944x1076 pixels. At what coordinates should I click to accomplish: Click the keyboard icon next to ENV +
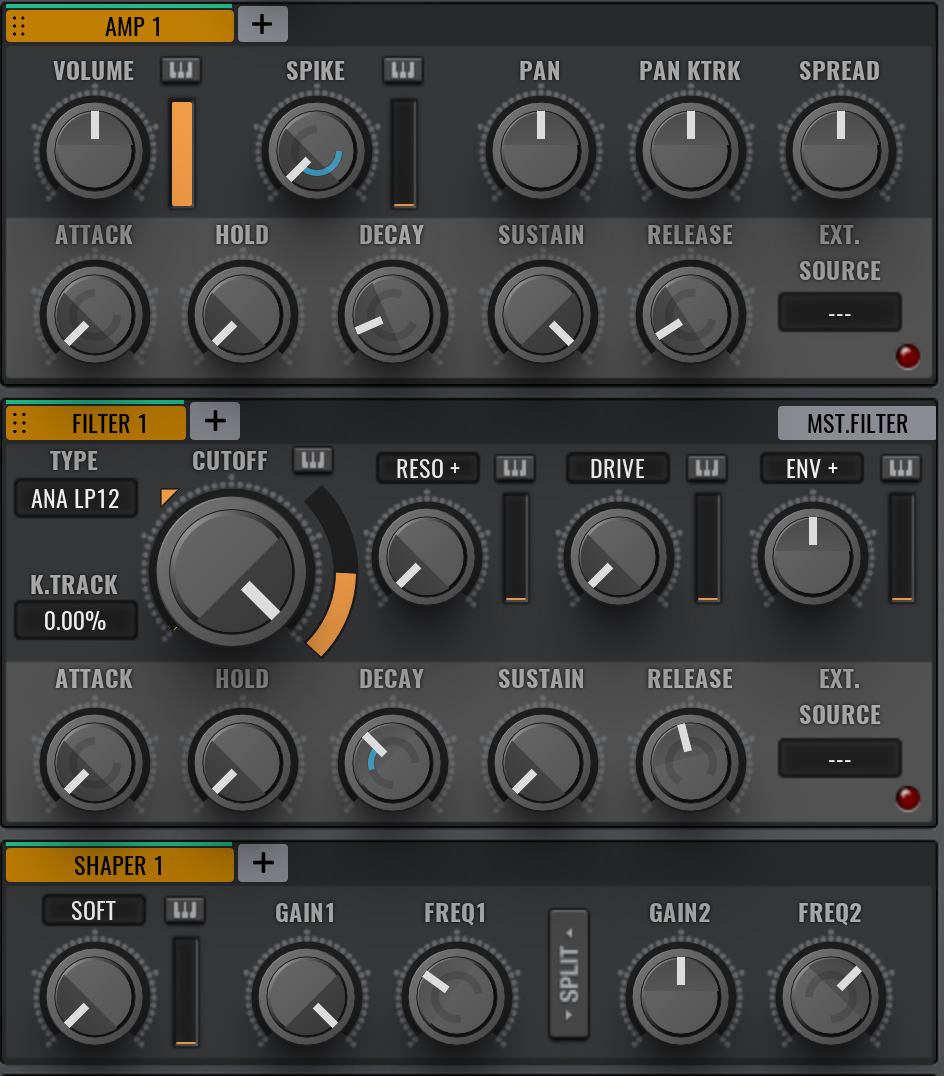[x=901, y=469]
